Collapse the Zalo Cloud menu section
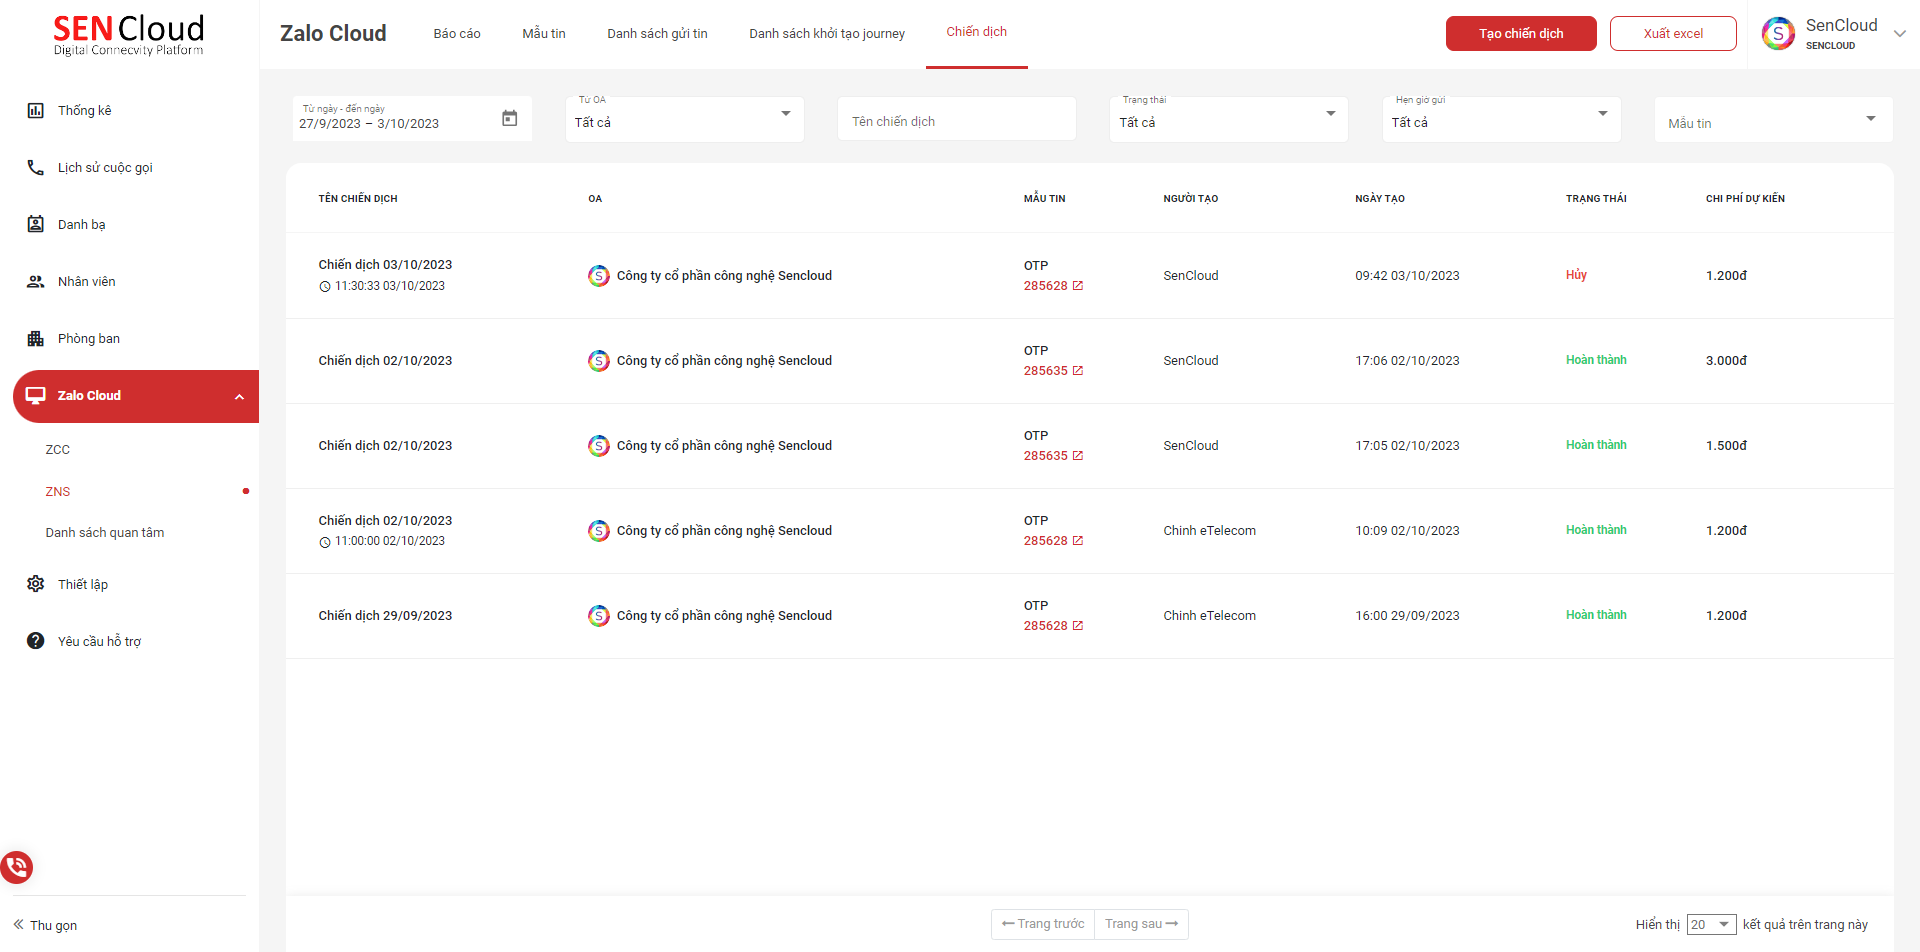The height and width of the screenshot is (952, 1920). tap(239, 397)
